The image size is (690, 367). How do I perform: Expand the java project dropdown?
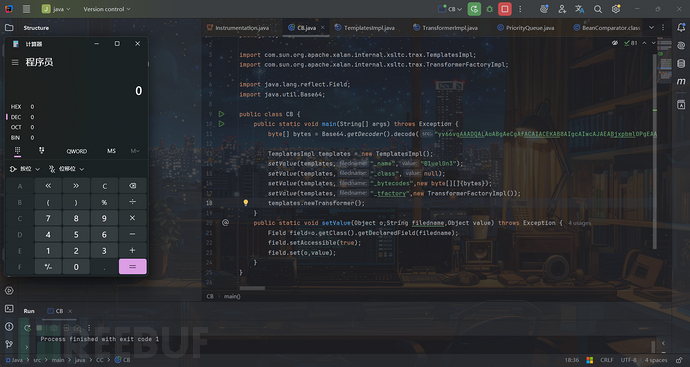pos(56,9)
